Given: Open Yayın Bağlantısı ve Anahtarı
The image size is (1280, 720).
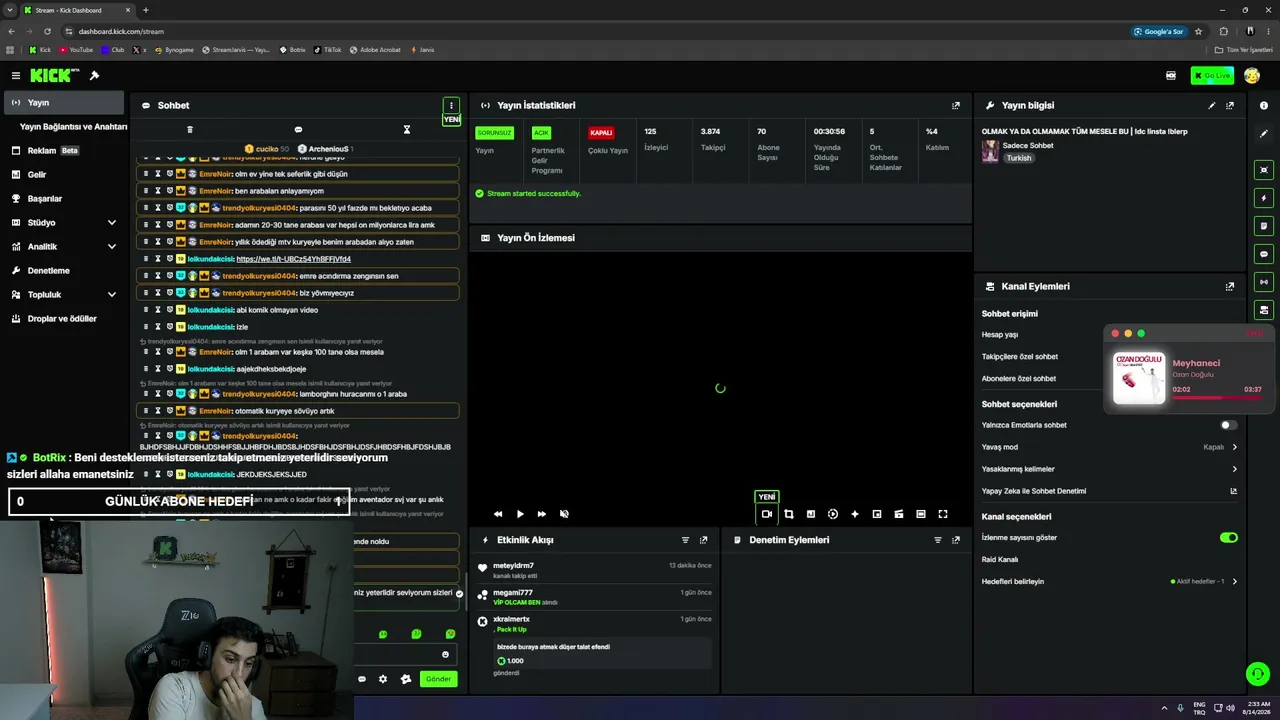Looking at the screenshot, I should tap(73, 127).
